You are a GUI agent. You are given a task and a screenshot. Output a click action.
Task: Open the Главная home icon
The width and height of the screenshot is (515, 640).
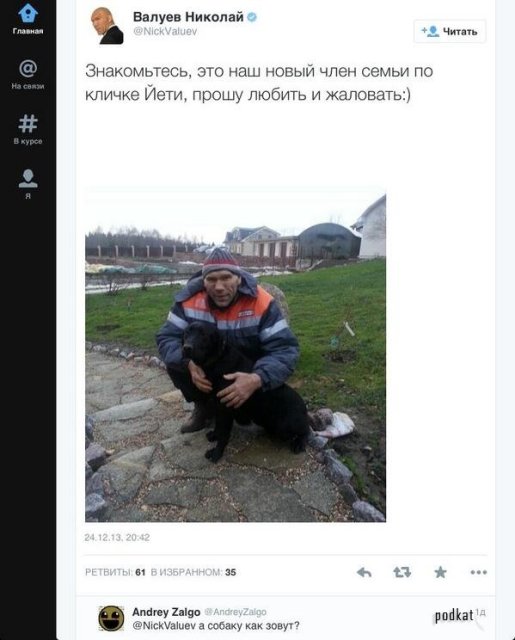pos(28,13)
